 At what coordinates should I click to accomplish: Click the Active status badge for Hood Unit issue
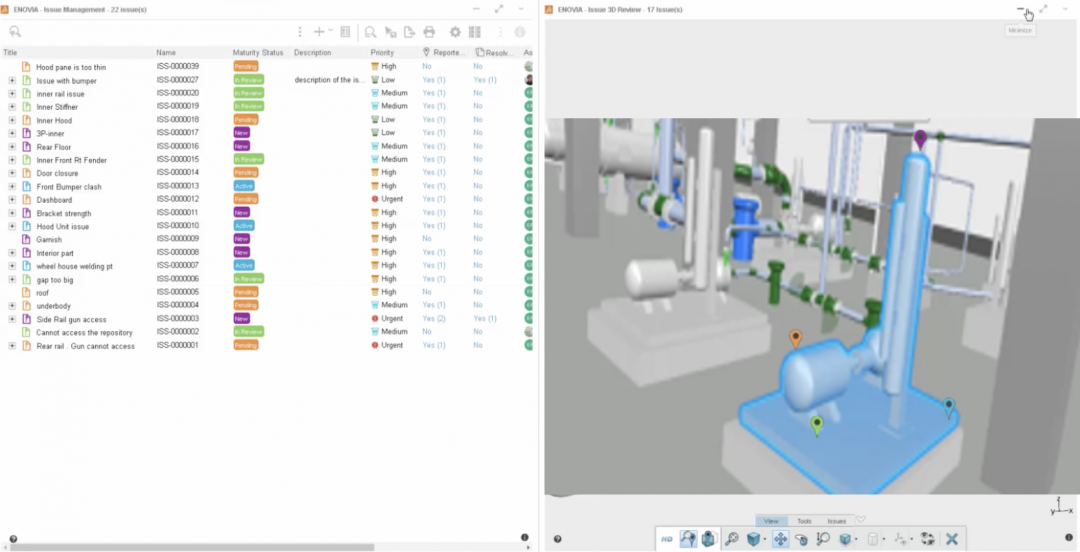(244, 225)
